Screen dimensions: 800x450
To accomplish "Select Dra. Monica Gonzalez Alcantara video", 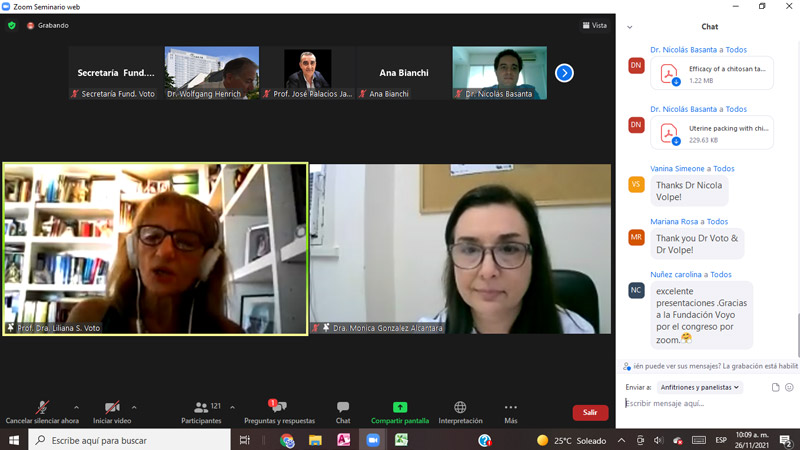I will [x=460, y=249].
